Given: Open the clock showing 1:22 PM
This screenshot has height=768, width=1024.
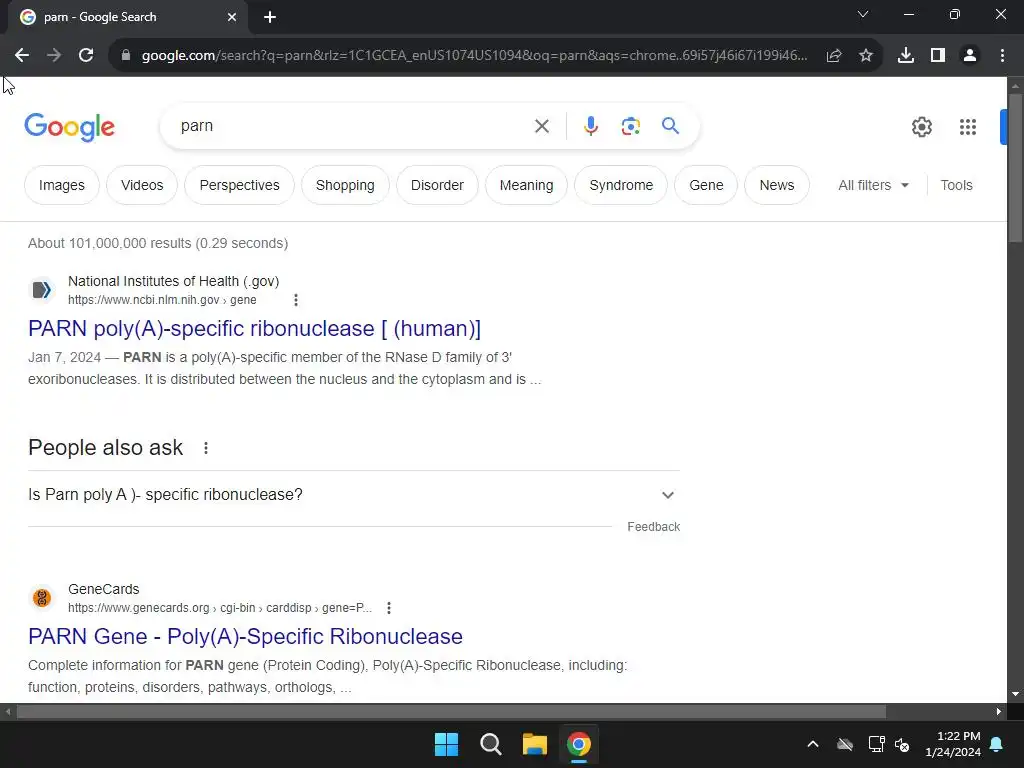Looking at the screenshot, I should coord(953,744).
